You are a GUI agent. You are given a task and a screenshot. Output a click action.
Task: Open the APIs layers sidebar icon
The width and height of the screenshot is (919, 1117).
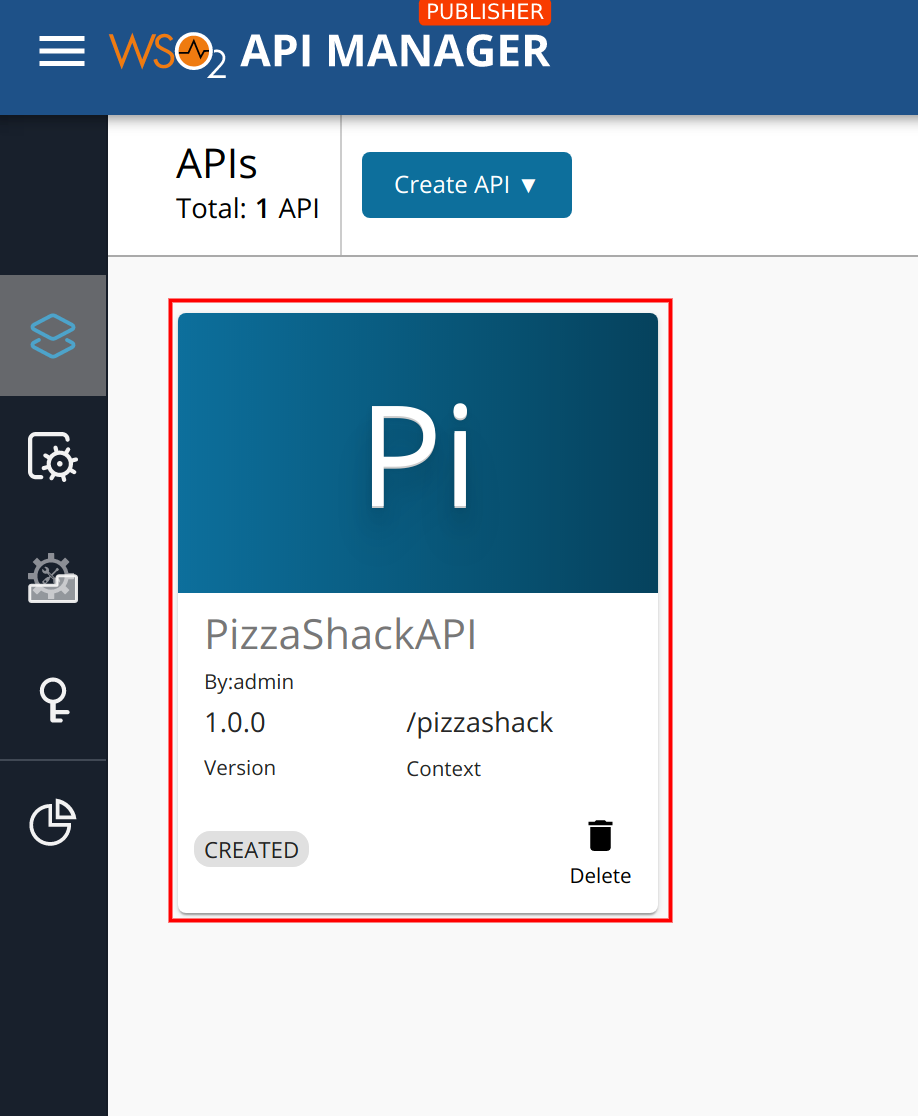click(x=53, y=336)
